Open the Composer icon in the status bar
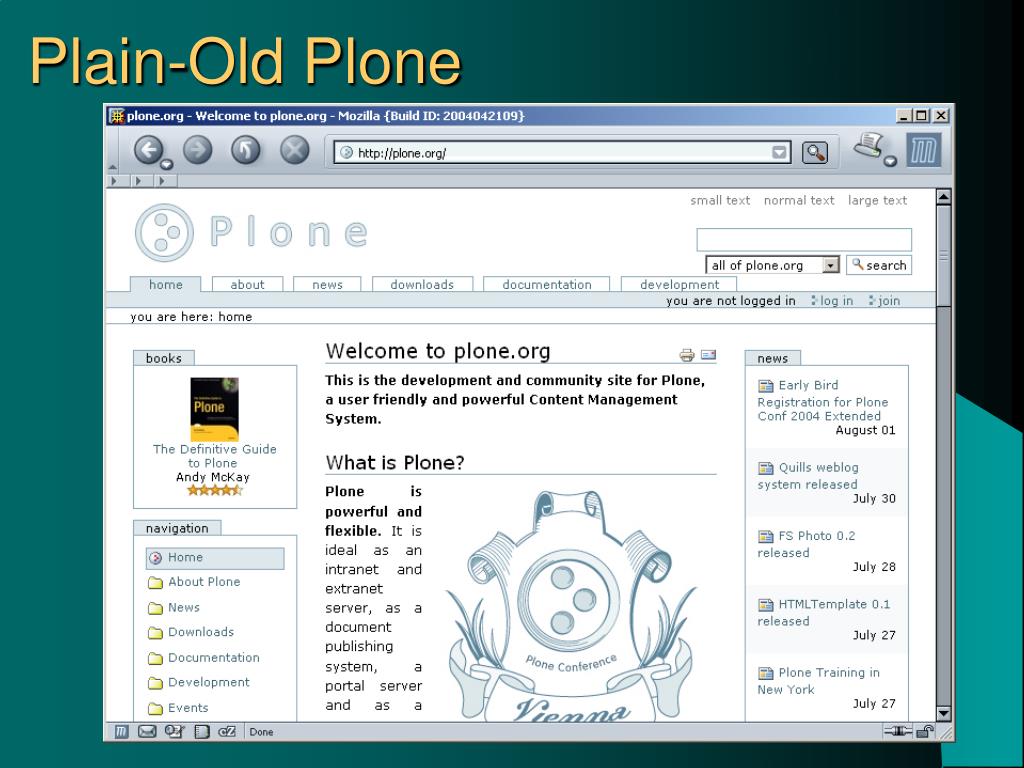Viewport: 1024px width, 768px height. [174, 731]
